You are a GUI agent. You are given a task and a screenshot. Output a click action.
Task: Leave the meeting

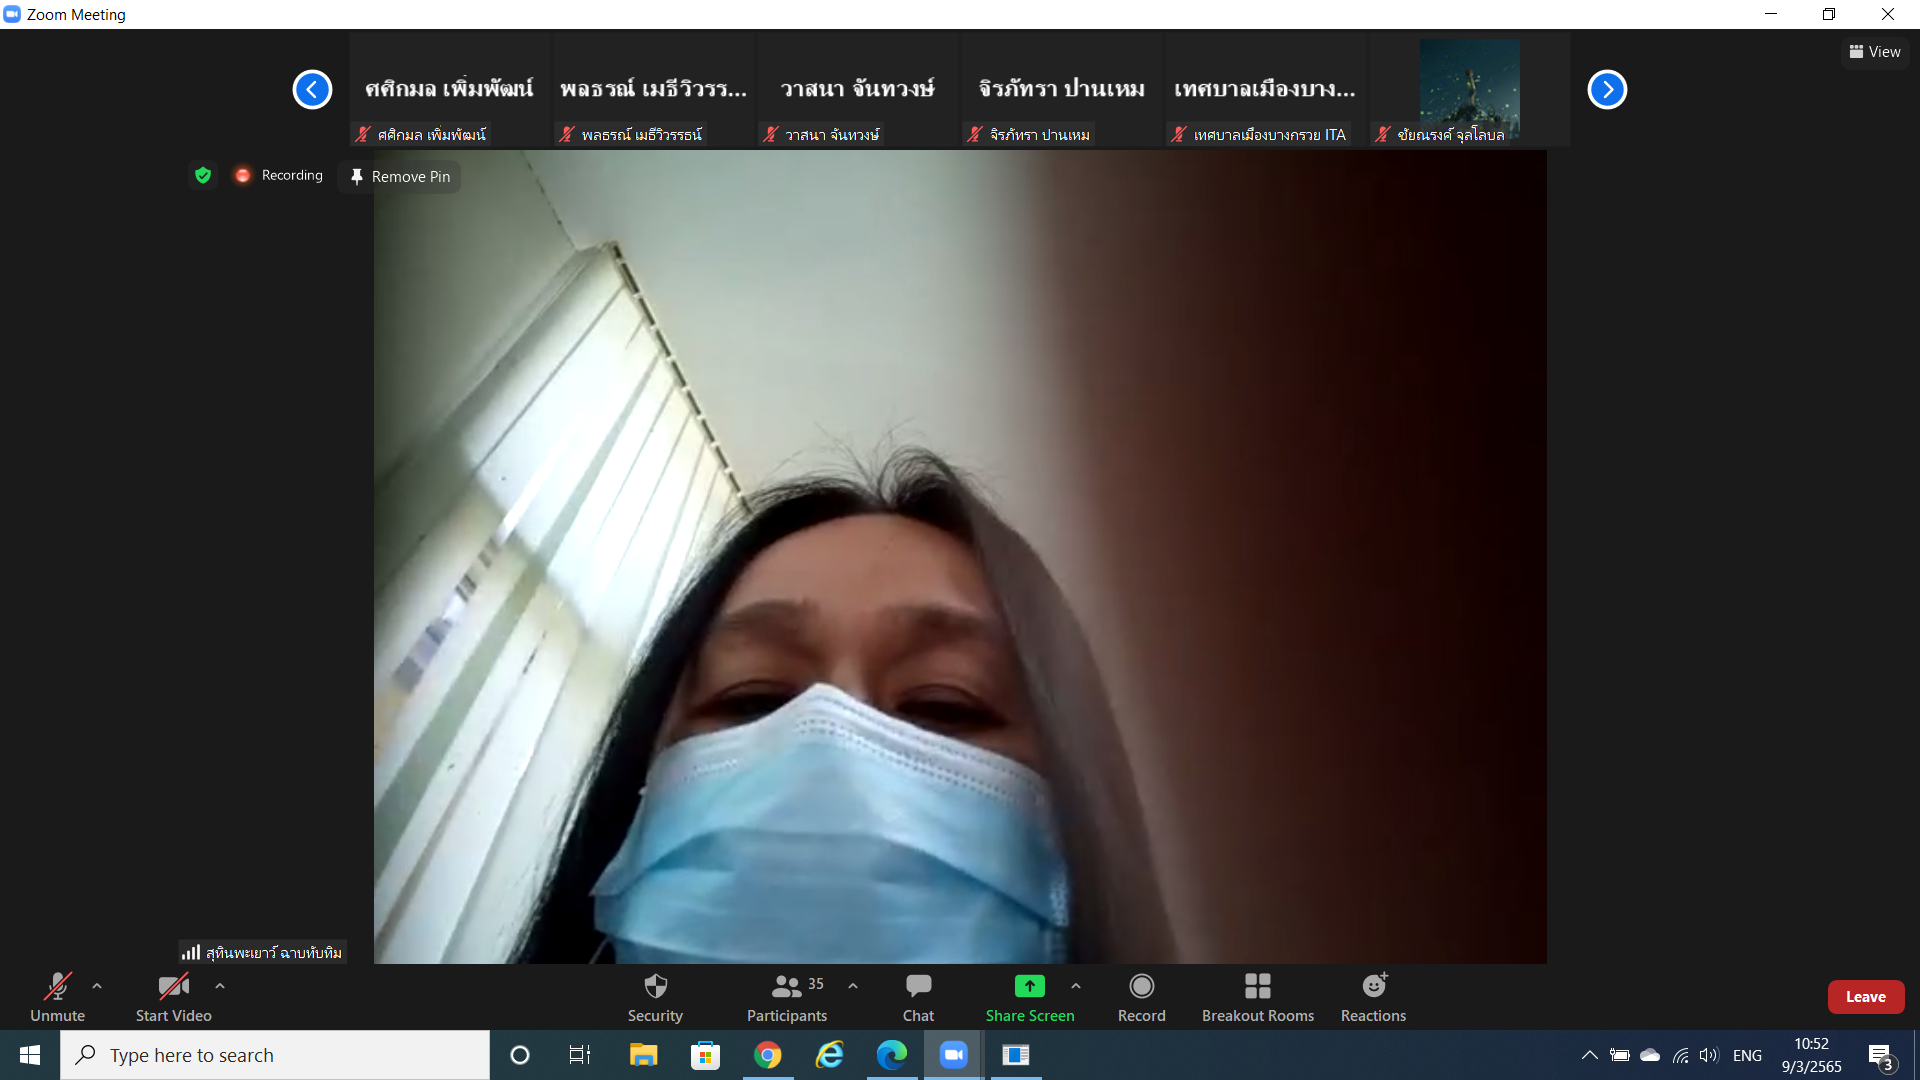1866,997
